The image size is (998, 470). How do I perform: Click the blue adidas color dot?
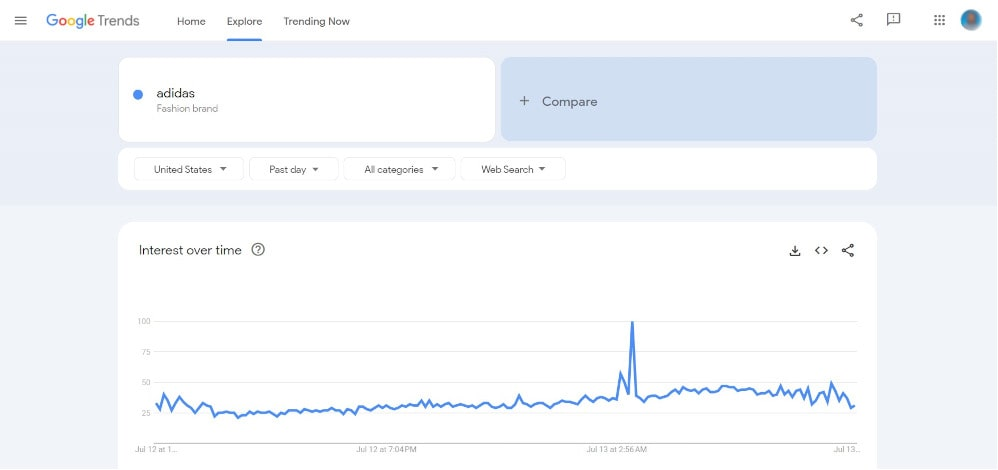(x=137, y=94)
